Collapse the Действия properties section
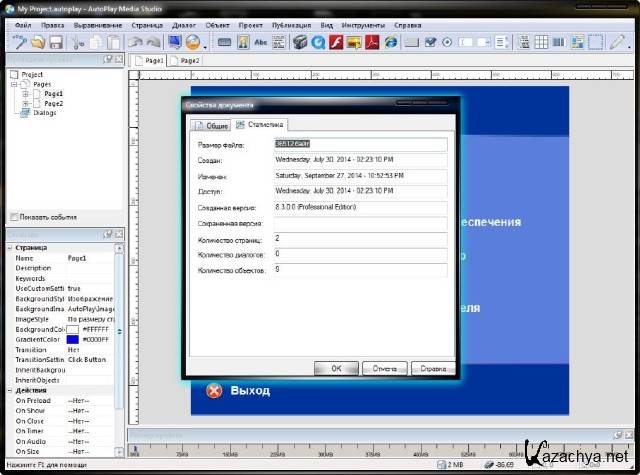Viewport: 640px width, 475px height. (9, 390)
